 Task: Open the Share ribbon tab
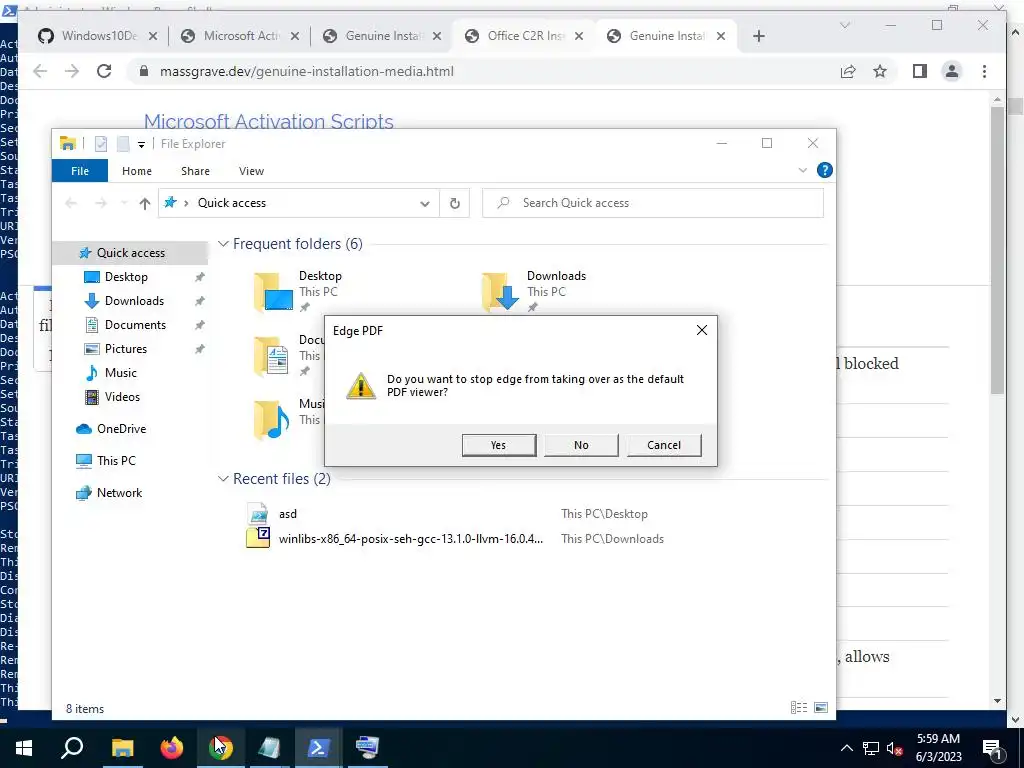click(195, 171)
